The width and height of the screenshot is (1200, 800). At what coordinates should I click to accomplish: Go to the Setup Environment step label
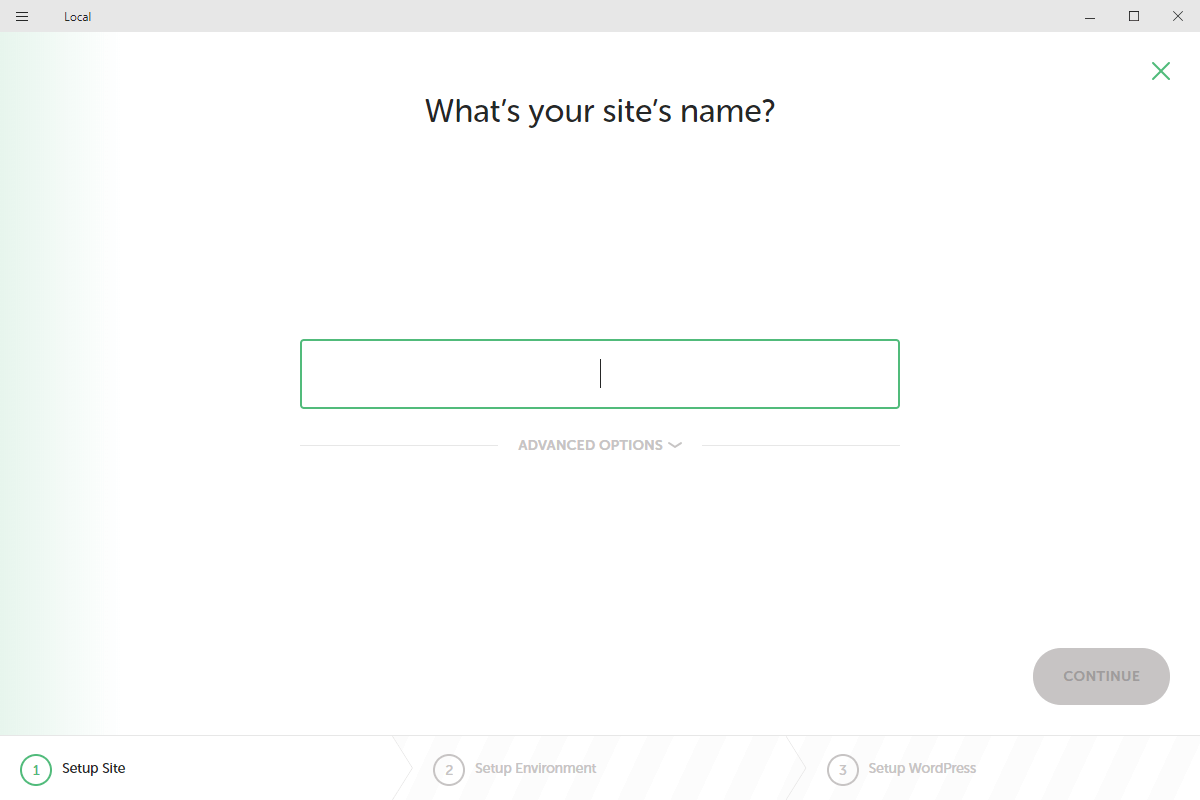coord(535,768)
